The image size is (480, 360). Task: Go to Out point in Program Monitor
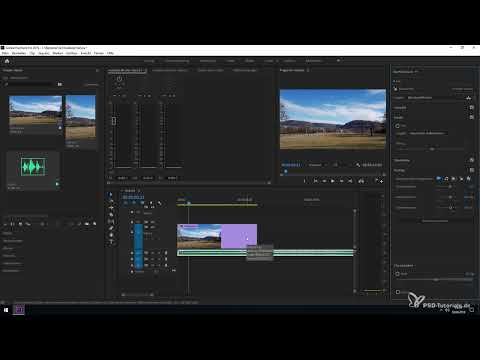point(350,181)
